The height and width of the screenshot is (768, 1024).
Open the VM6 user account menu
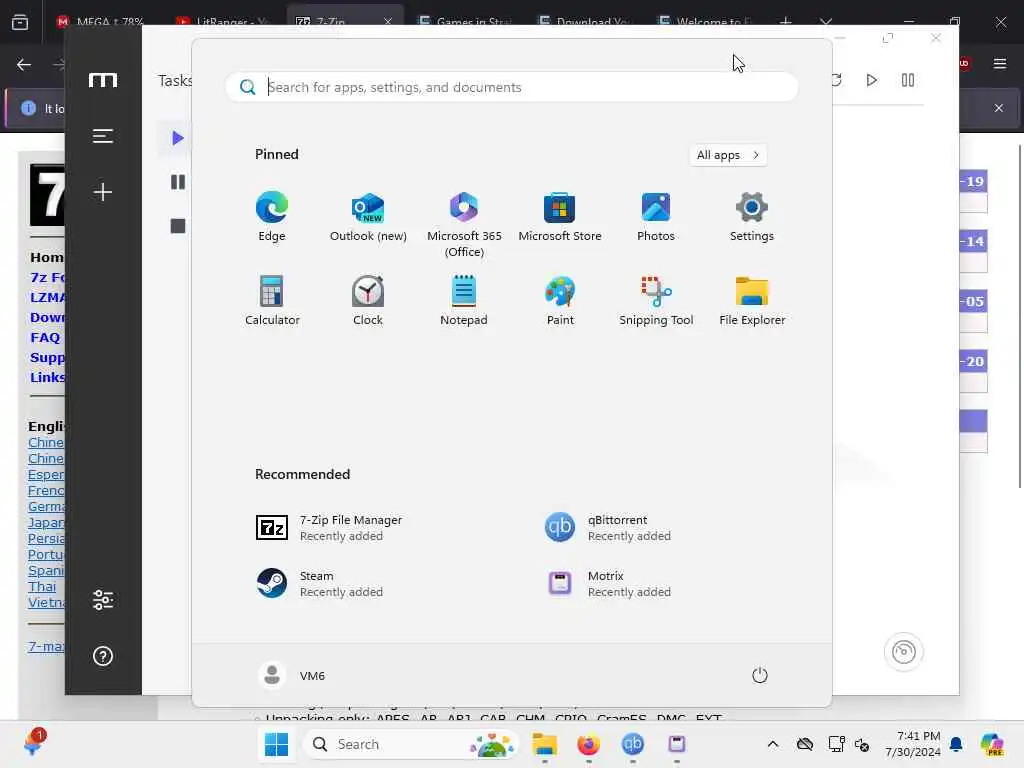(292, 675)
